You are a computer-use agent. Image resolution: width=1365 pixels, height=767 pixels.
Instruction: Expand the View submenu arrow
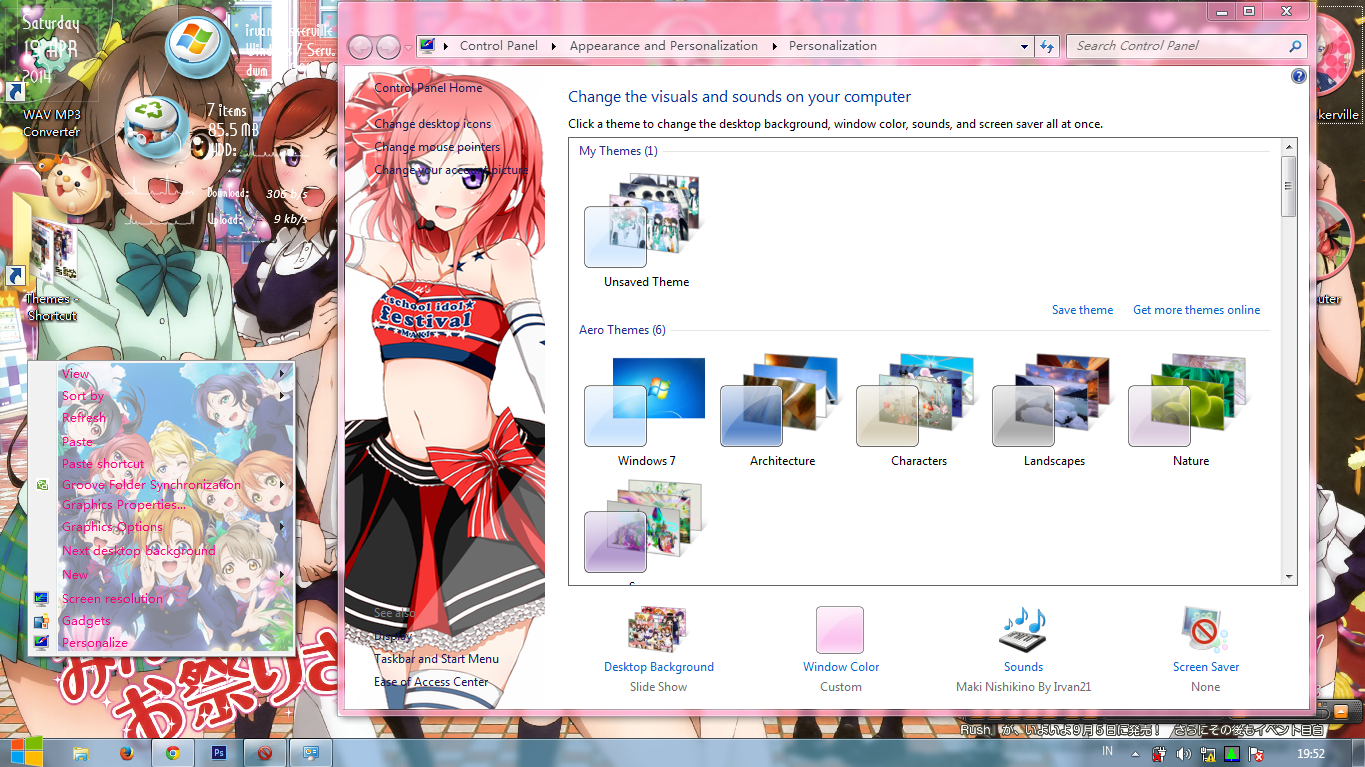pos(284,374)
